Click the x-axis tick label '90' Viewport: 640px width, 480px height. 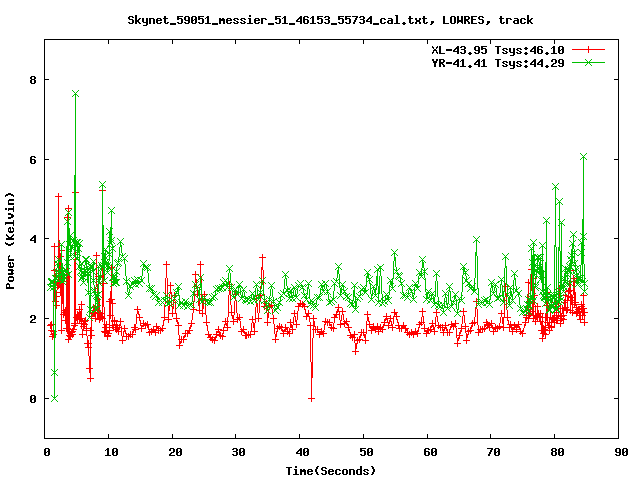[x=621, y=452]
